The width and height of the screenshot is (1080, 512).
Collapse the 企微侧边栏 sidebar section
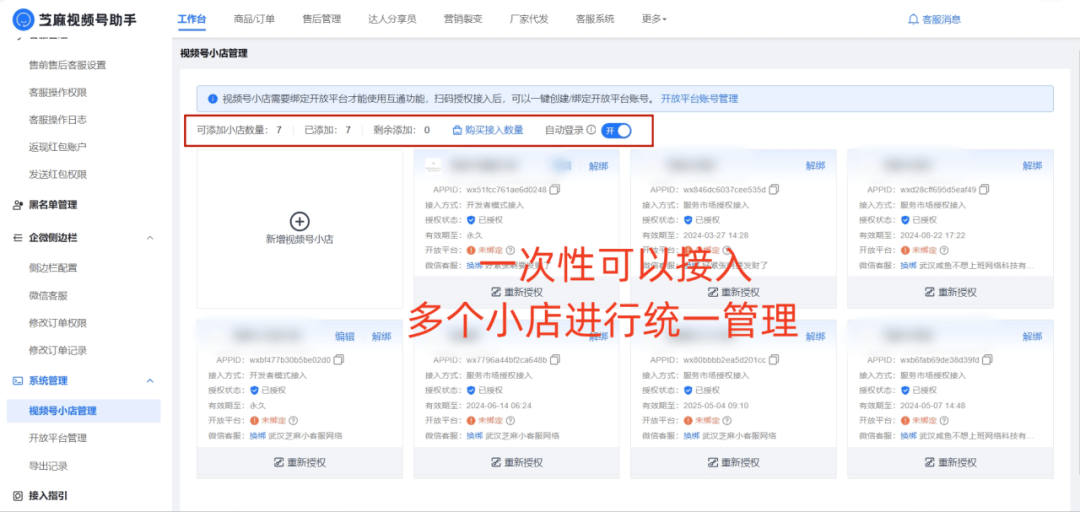[x=150, y=237]
